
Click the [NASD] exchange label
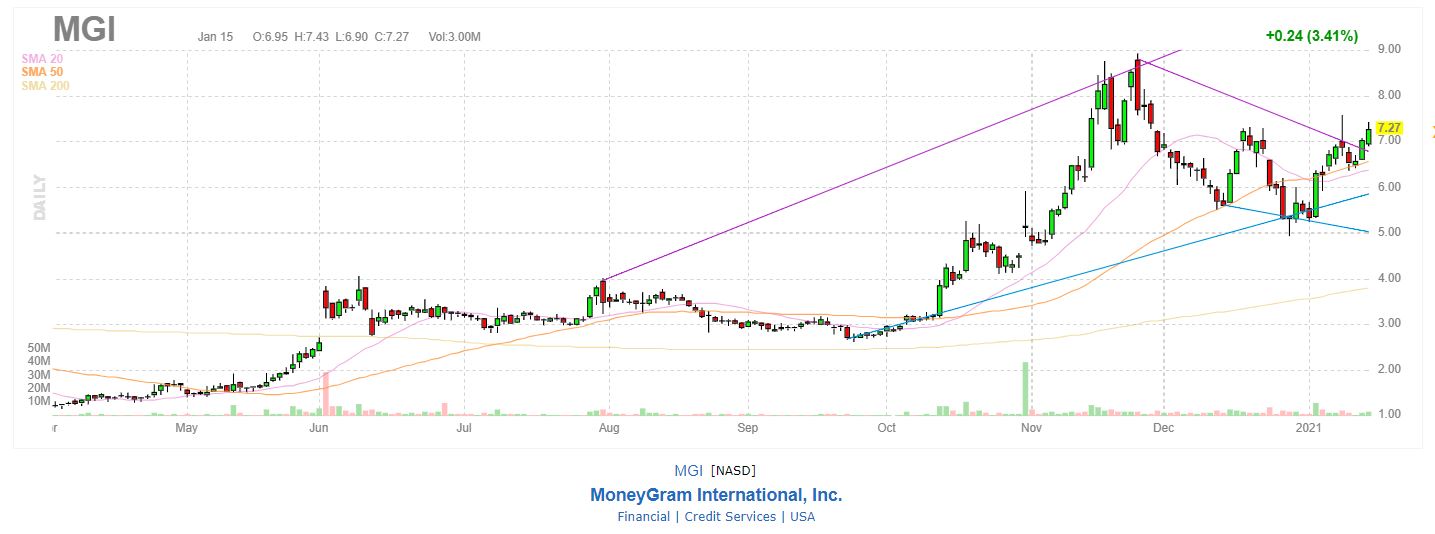(x=736, y=471)
